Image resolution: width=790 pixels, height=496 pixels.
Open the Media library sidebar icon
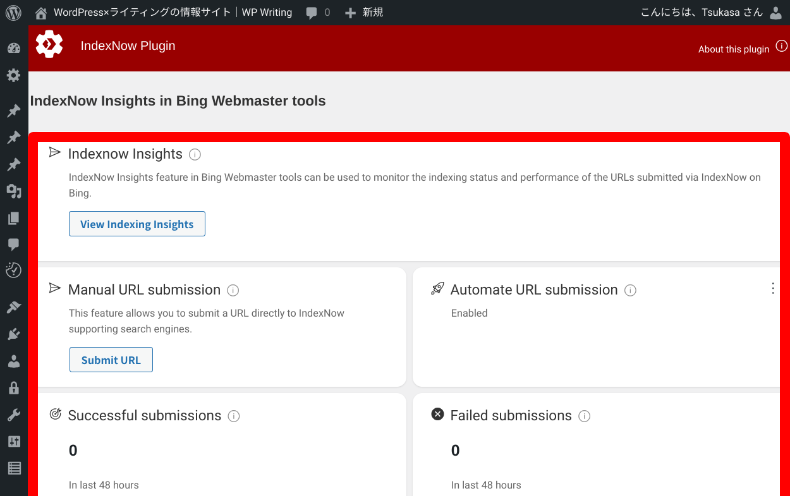pos(14,191)
